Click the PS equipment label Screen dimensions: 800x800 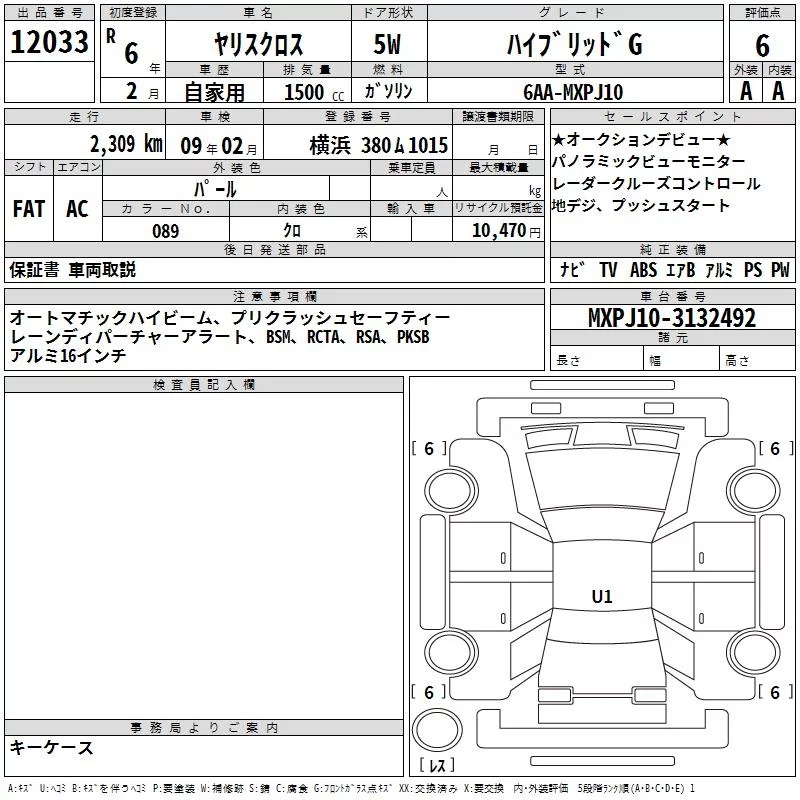[753, 269]
